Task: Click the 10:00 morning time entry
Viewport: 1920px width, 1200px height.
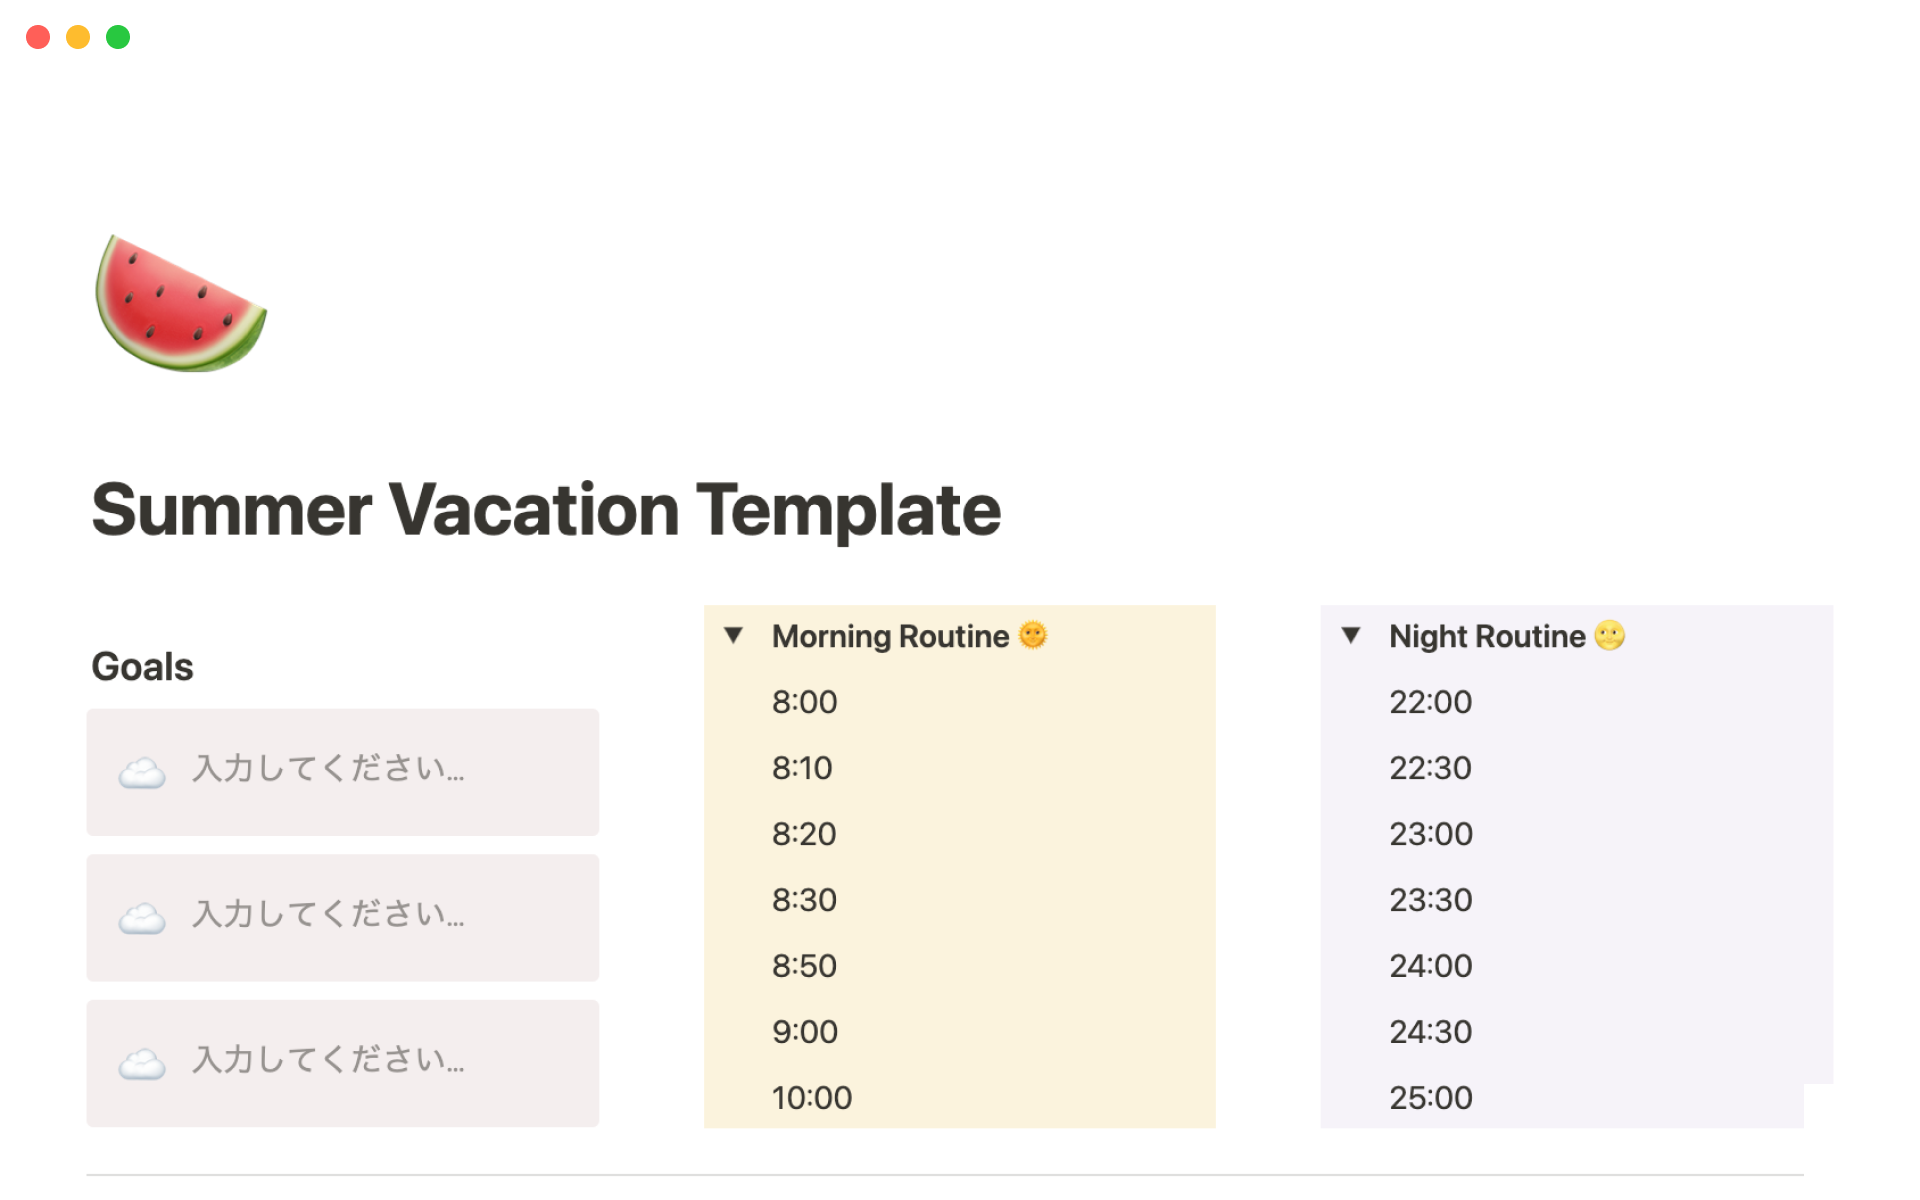Action: coord(812,1098)
